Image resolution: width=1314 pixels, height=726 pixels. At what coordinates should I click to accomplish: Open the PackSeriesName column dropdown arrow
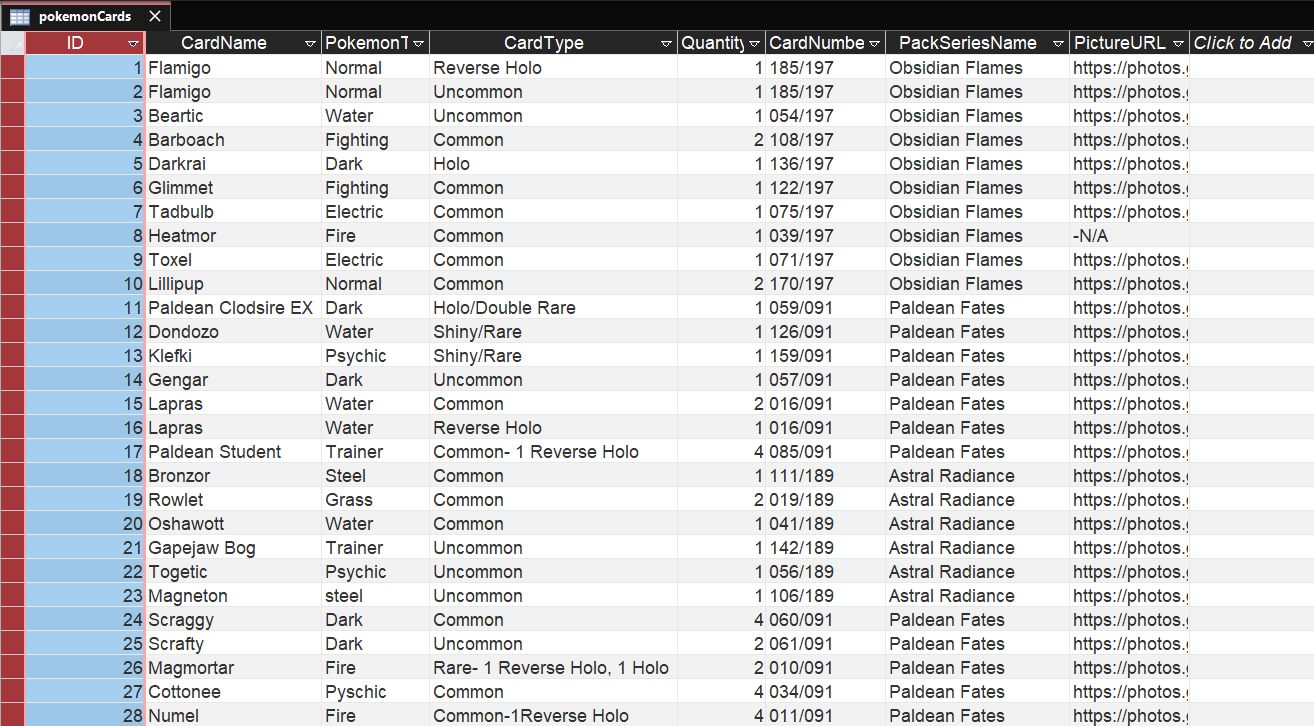tap(1058, 44)
